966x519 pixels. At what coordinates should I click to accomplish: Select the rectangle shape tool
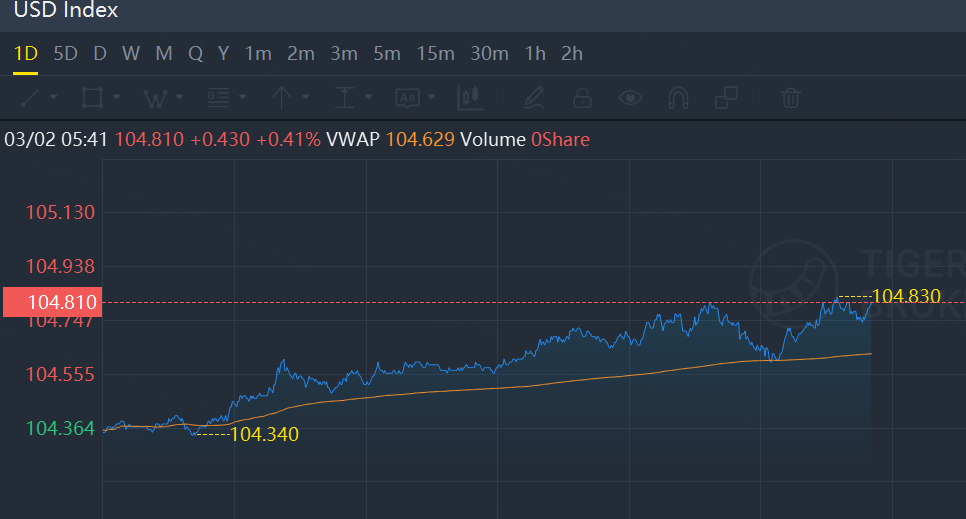pos(92,98)
